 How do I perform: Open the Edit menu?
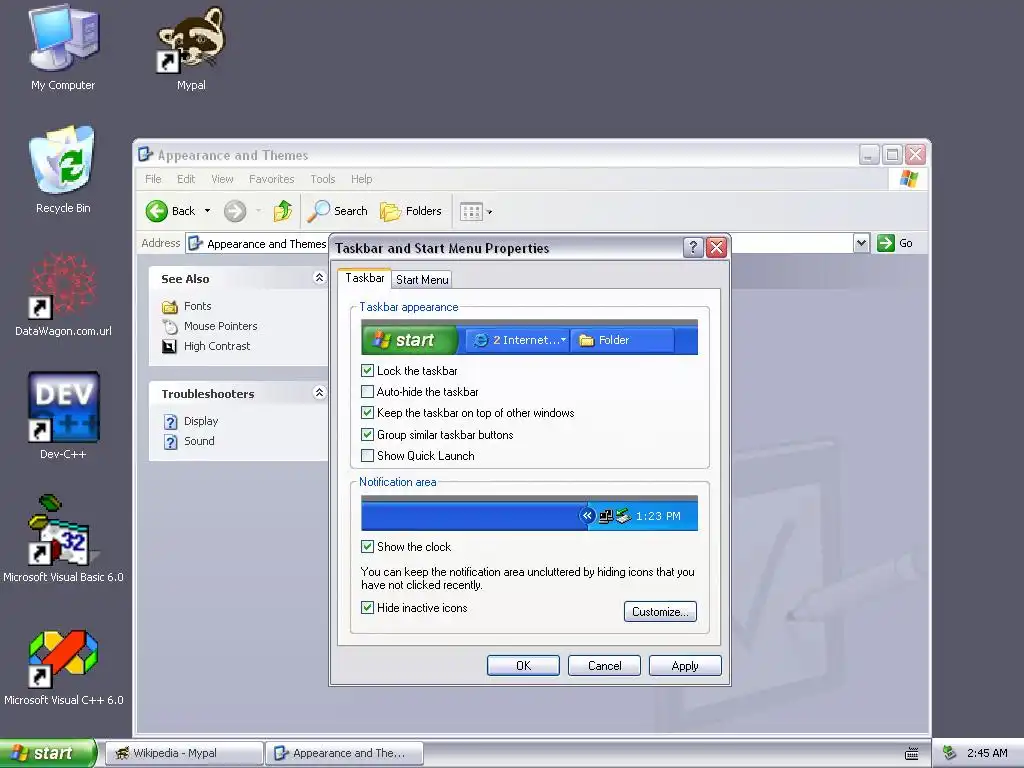[186, 179]
